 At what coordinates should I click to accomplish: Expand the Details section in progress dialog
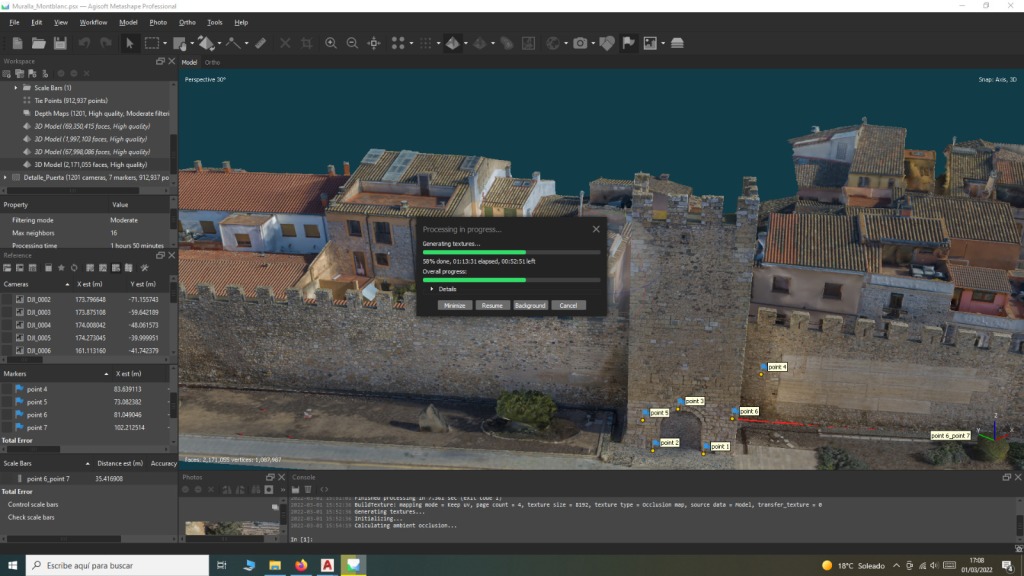[432, 289]
